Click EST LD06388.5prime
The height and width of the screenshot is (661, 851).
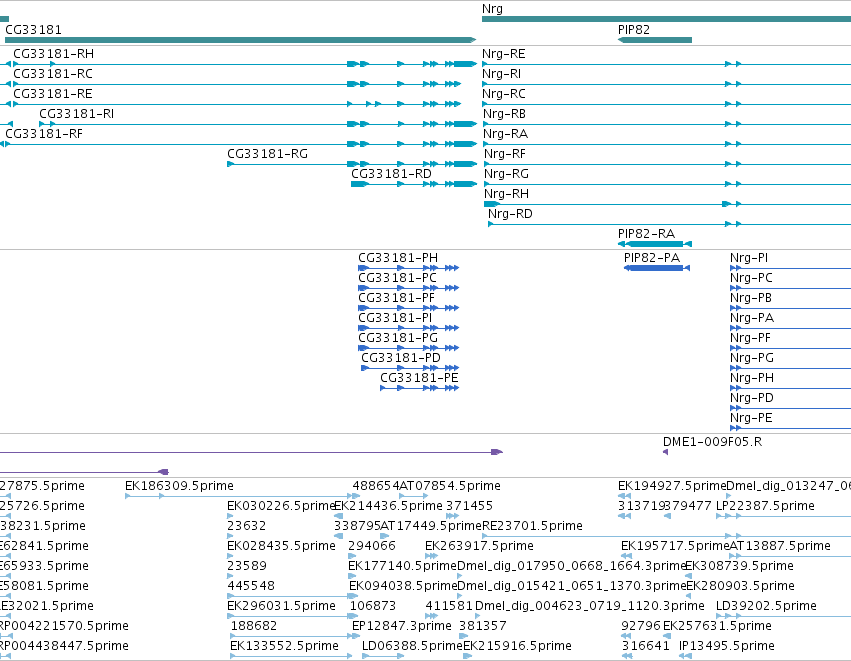coord(412,646)
